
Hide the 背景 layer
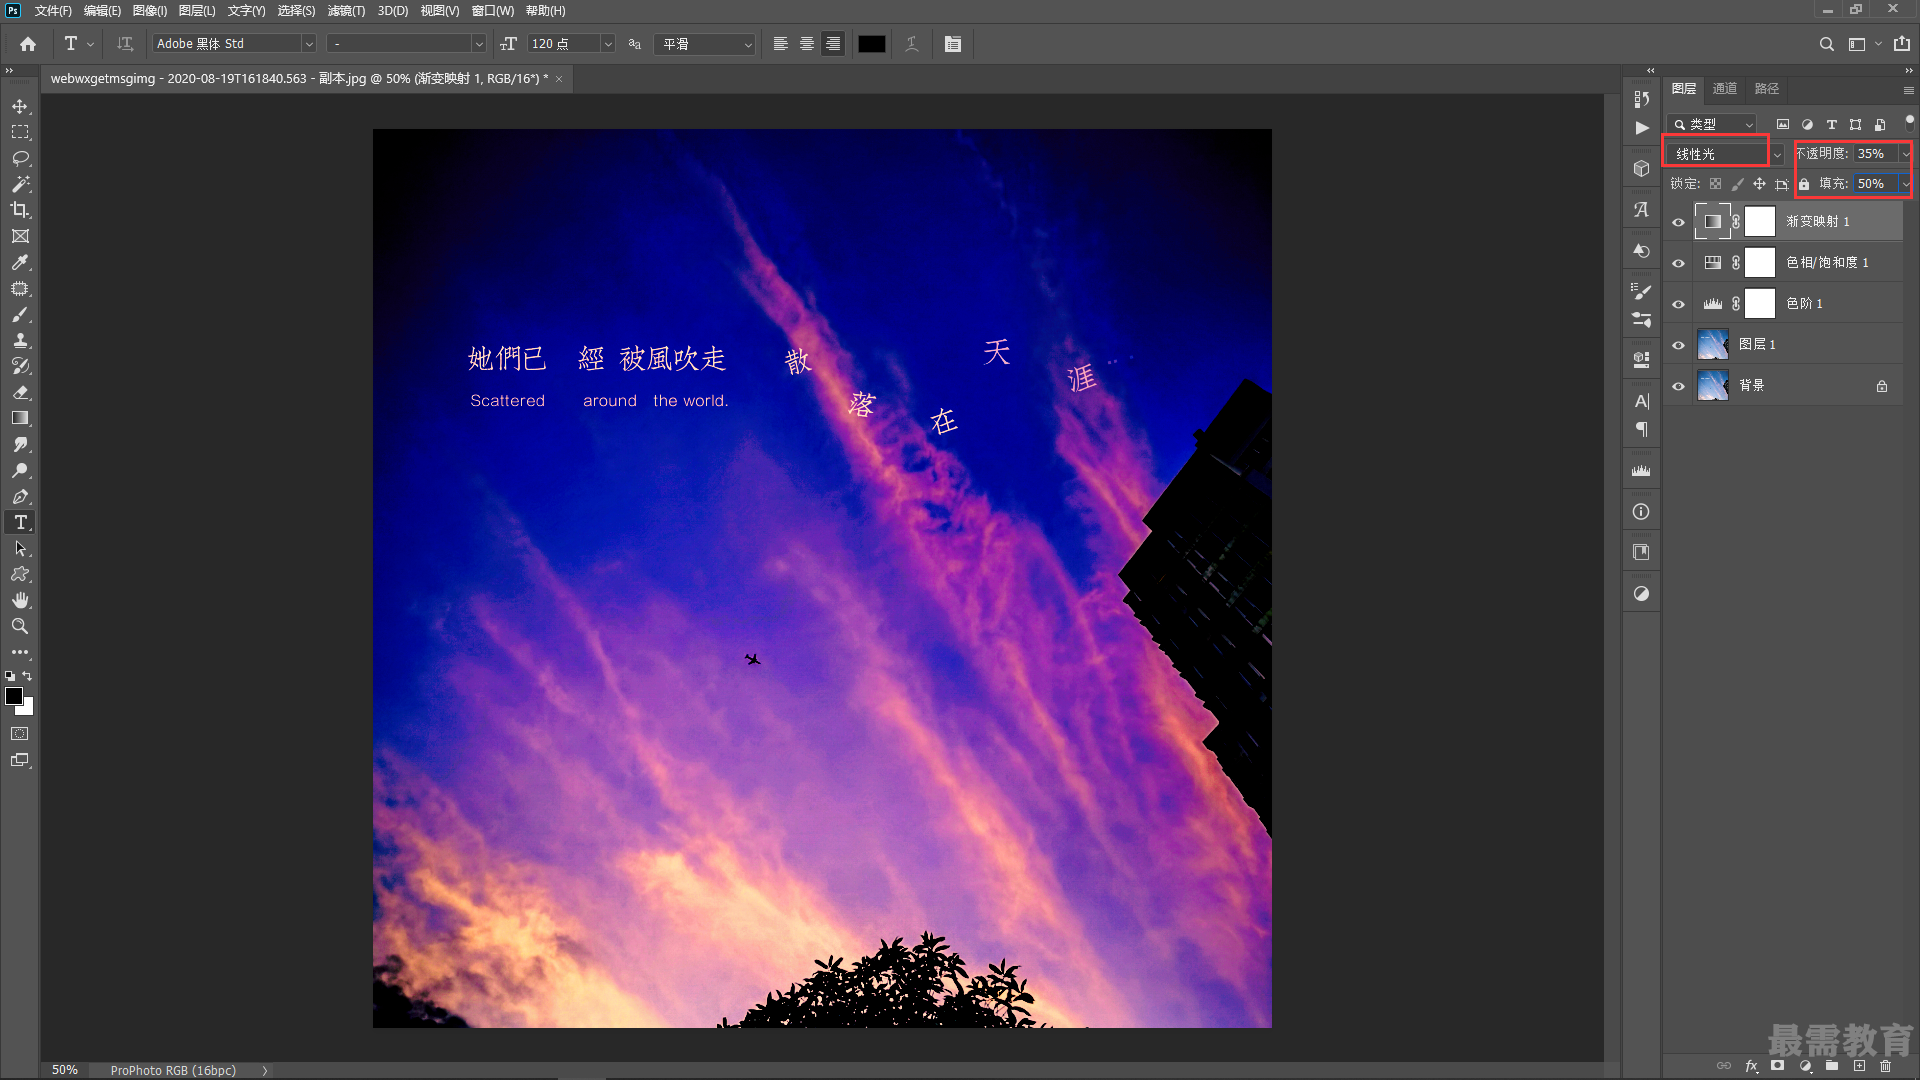point(1679,386)
